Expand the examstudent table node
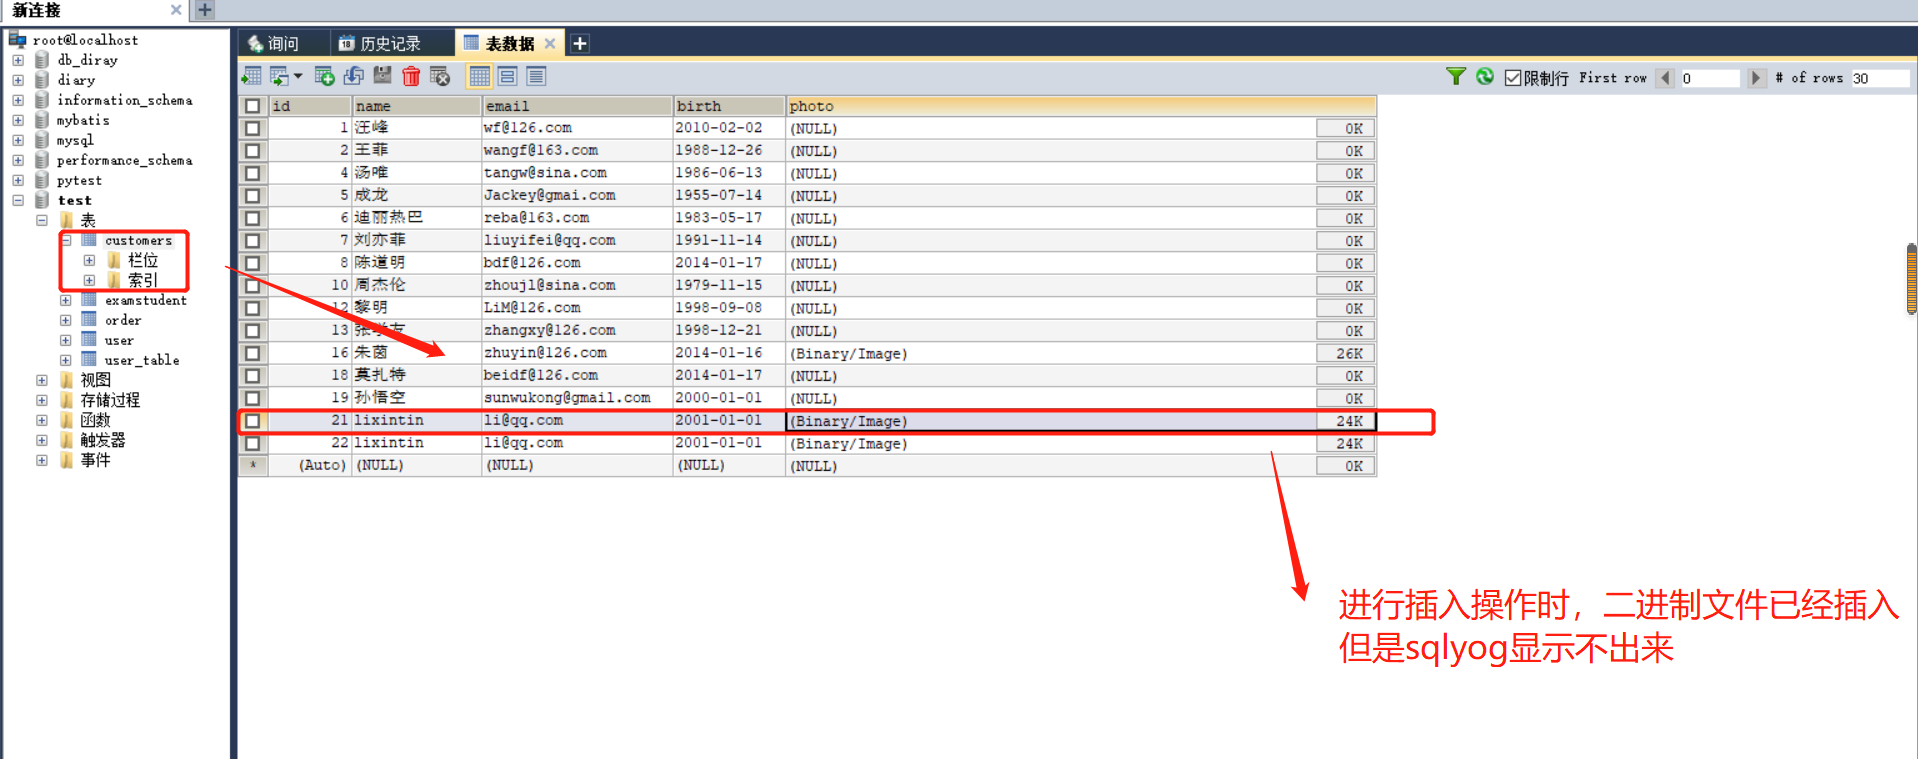The width and height of the screenshot is (1918, 759). coord(66,300)
